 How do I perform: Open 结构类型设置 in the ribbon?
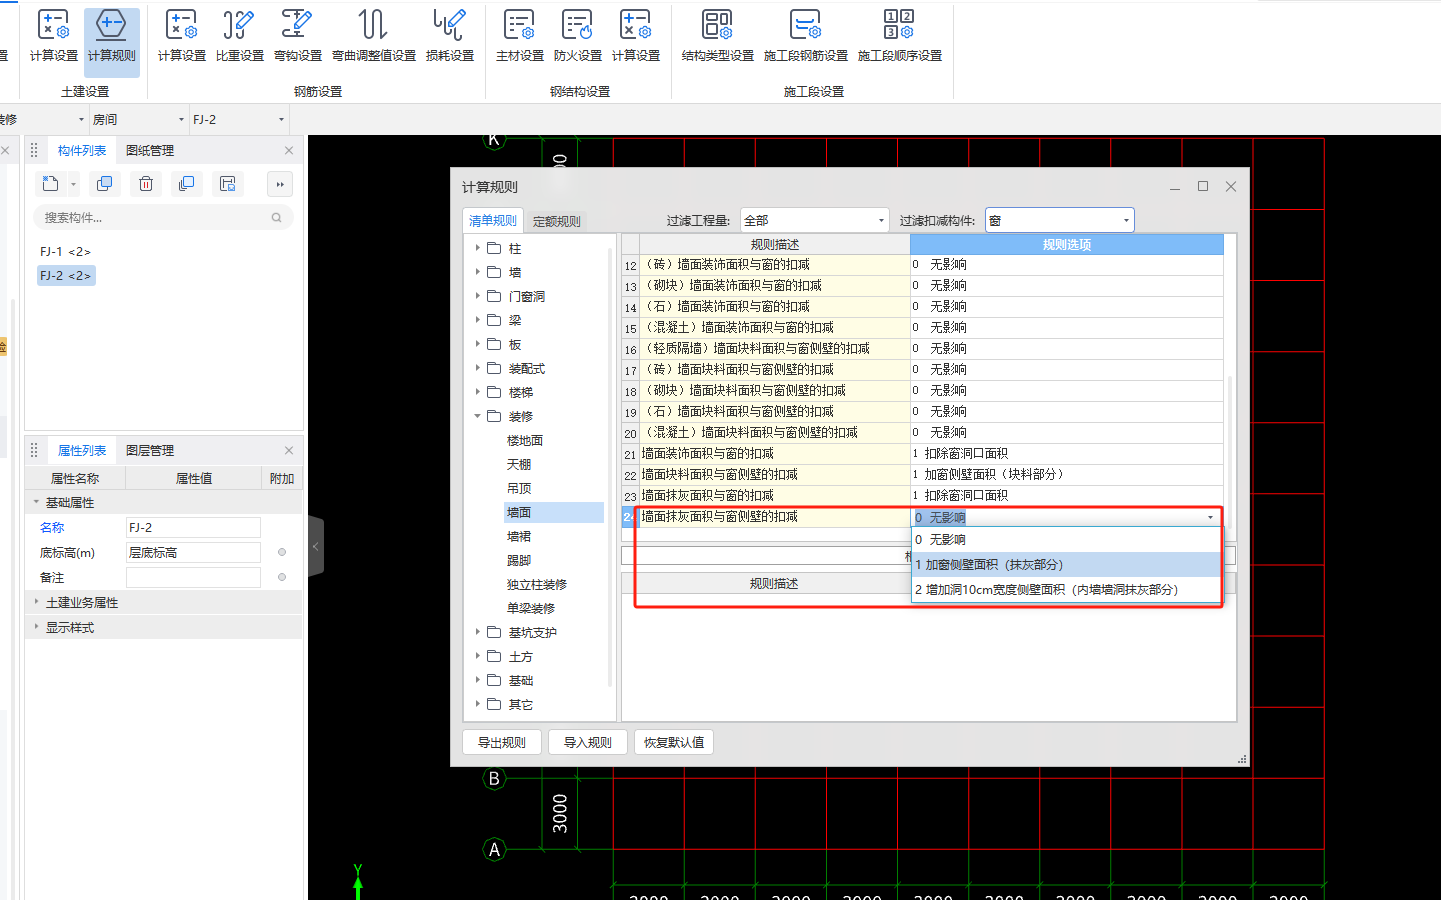pyautogui.click(x=718, y=36)
